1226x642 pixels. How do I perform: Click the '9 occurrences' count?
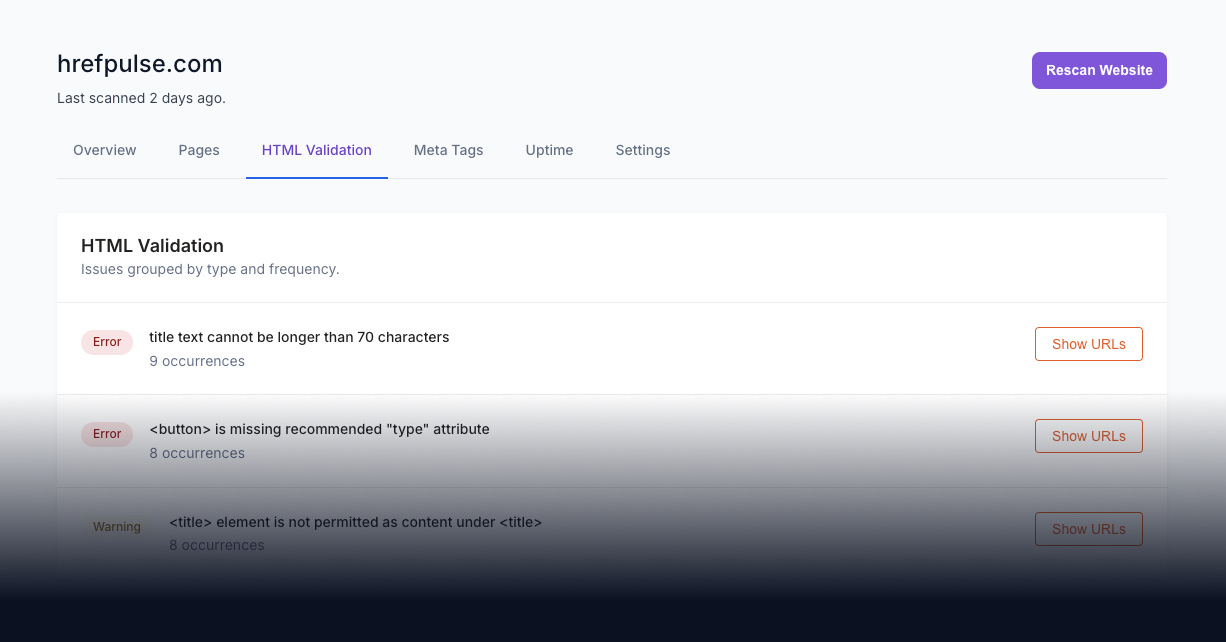tap(197, 361)
